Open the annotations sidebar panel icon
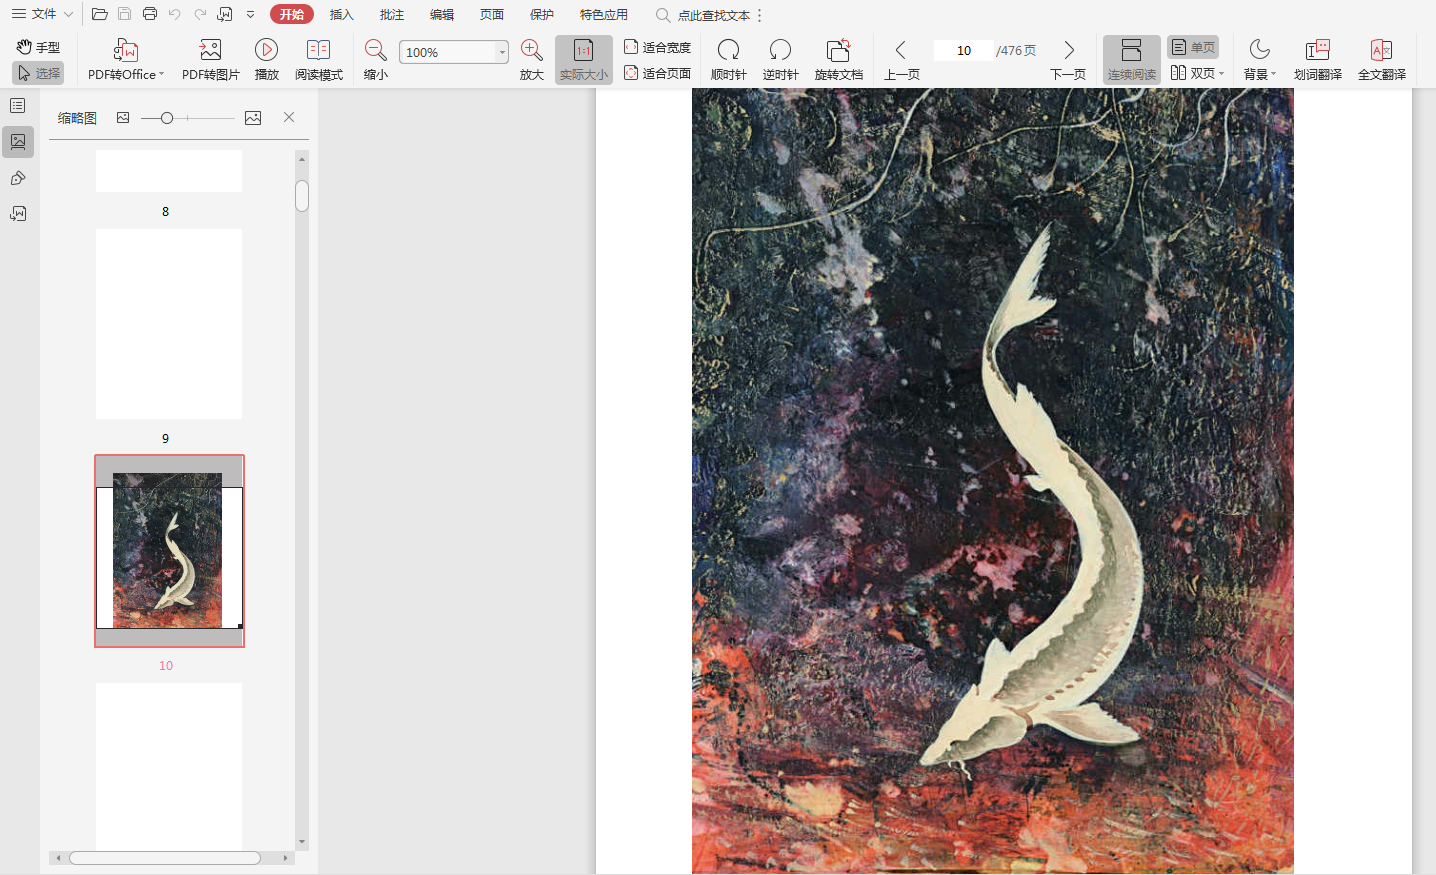 click(x=18, y=178)
